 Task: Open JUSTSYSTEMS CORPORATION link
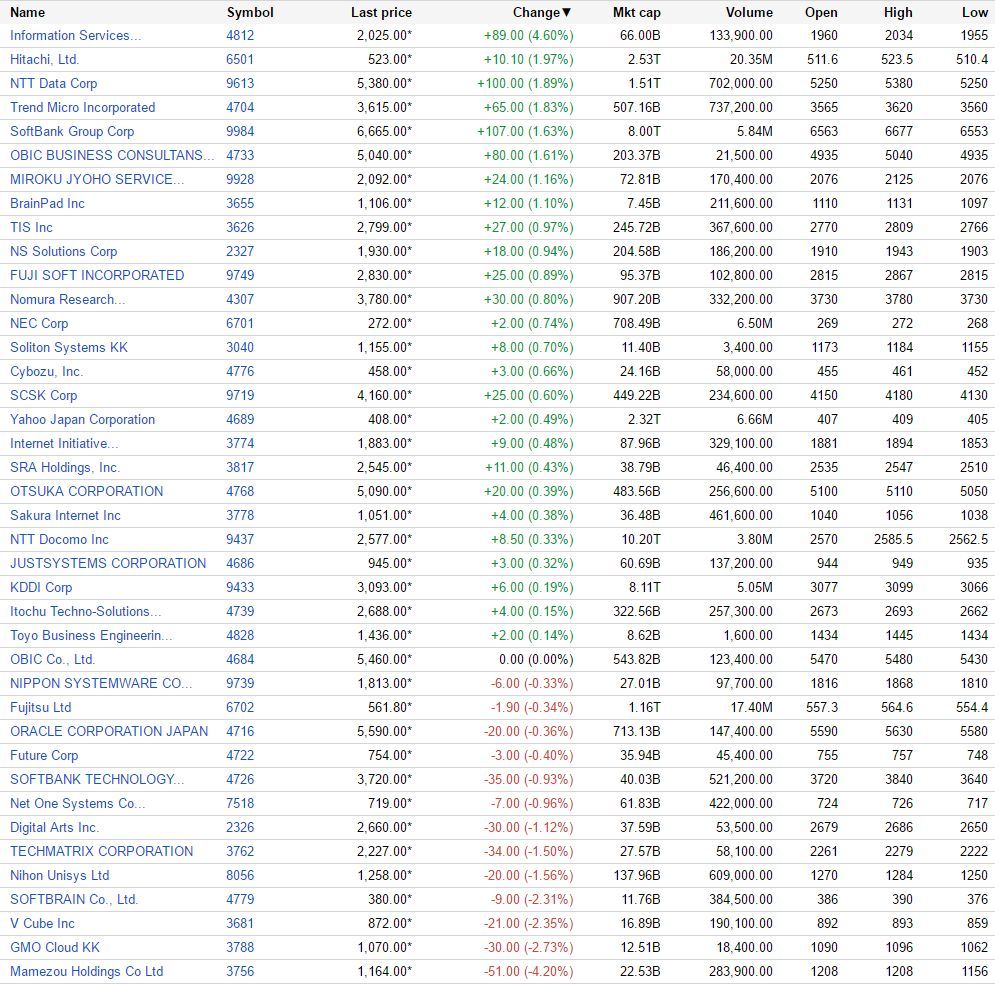click(x=108, y=563)
